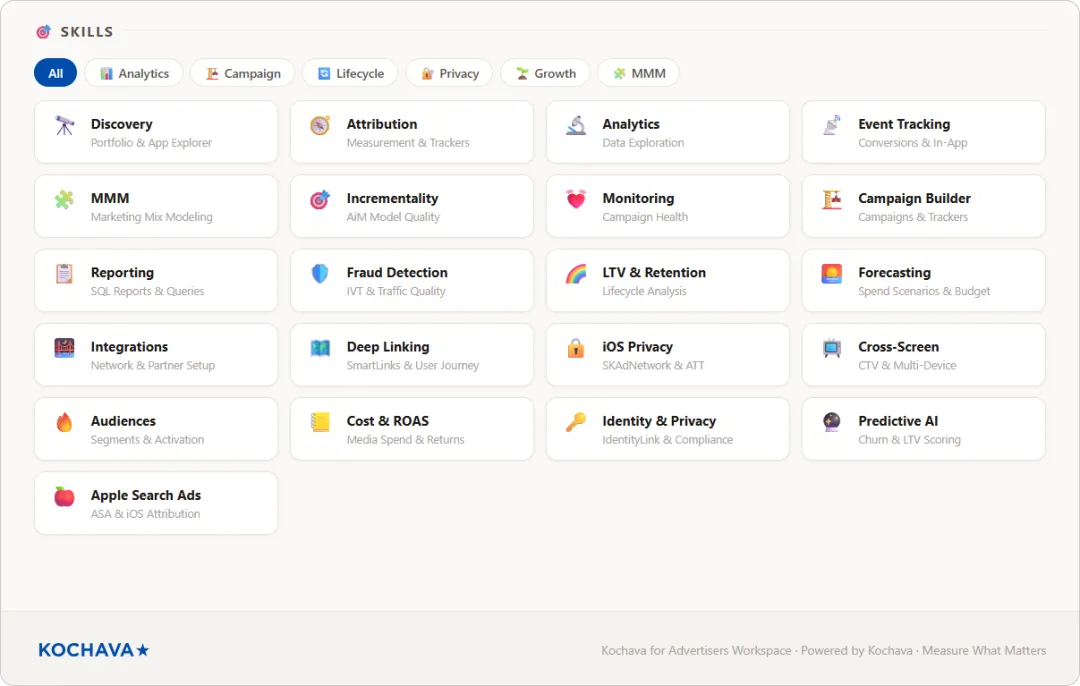Image resolution: width=1080 pixels, height=686 pixels.
Task: Click the Audiences flame icon
Action: (65, 422)
